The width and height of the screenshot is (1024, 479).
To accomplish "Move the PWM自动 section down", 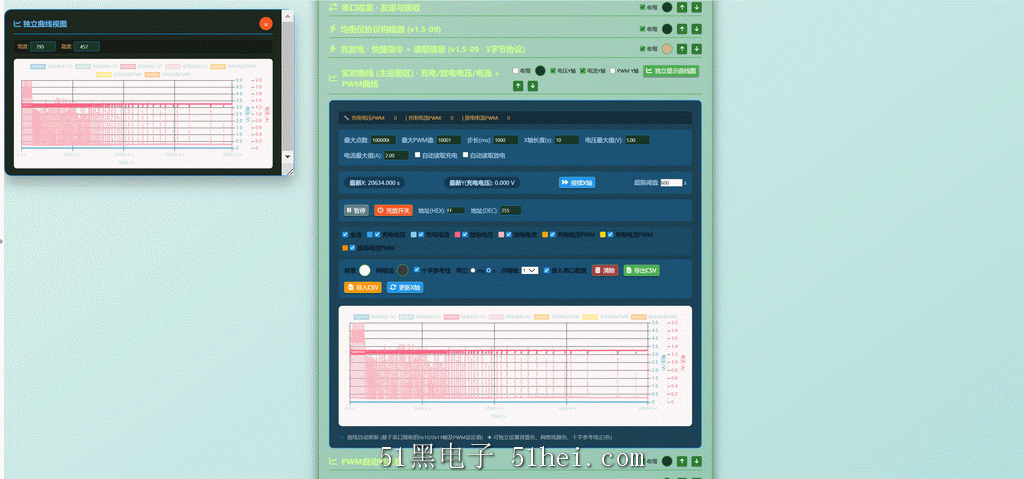I will click(697, 461).
